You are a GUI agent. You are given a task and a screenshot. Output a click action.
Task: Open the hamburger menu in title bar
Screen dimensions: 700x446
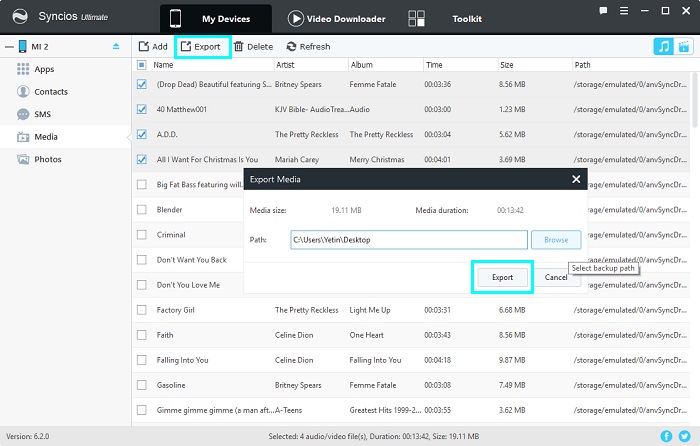click(624, 11)
